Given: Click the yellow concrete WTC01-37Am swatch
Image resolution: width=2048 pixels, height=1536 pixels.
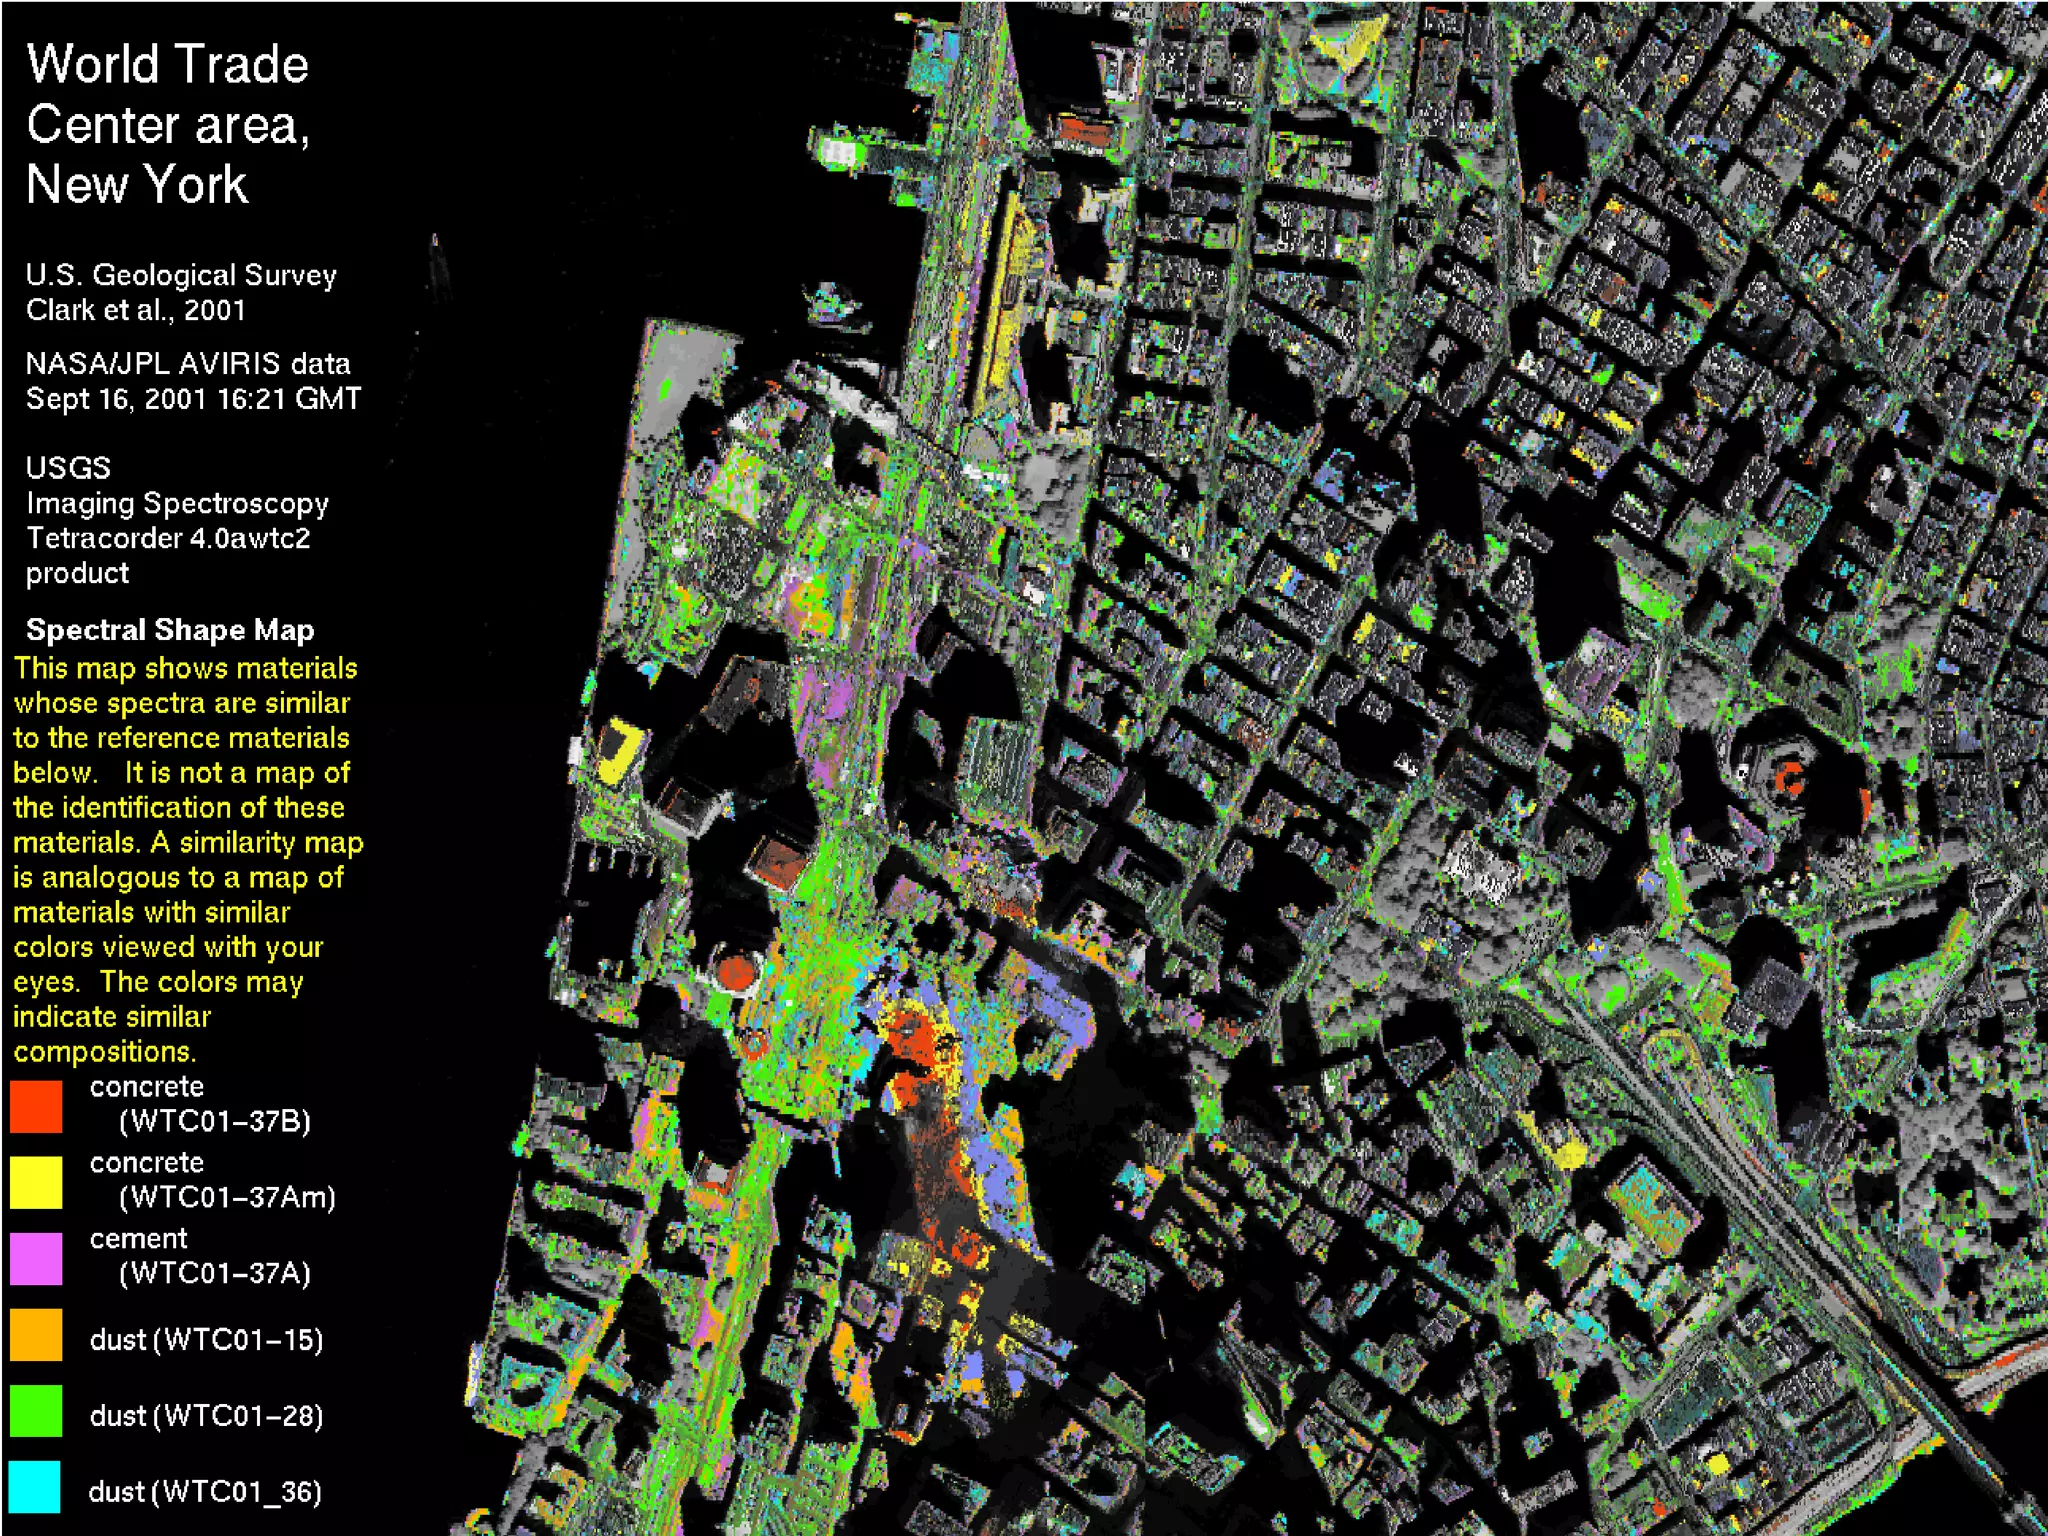Looking at the screenshot, I should [x=36, y=1181].
